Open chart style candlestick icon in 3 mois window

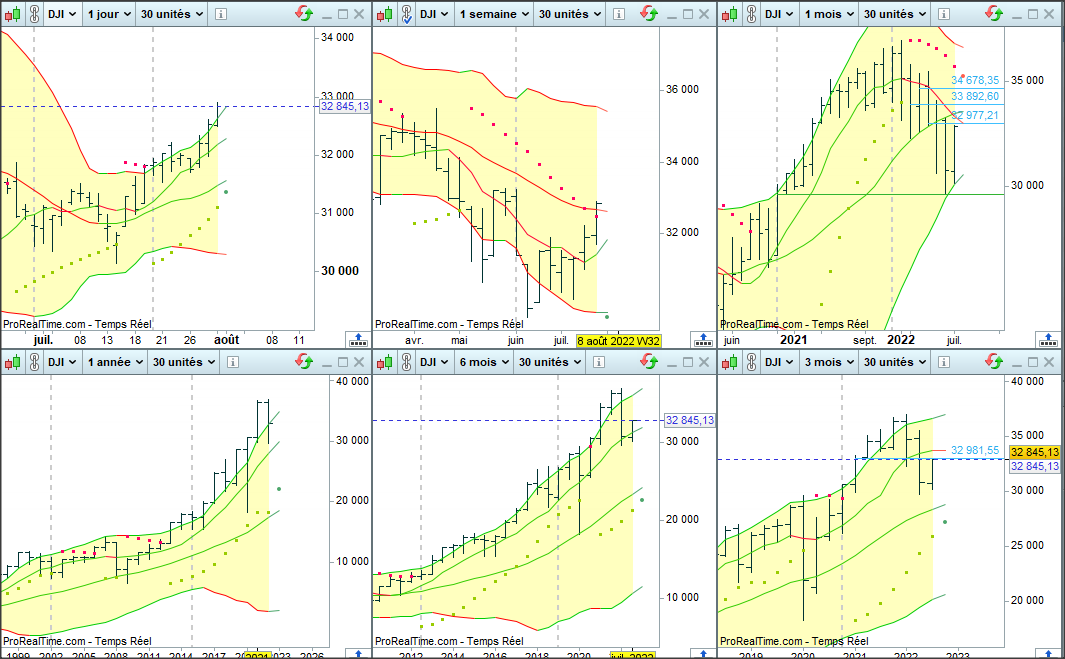point(729,362)
